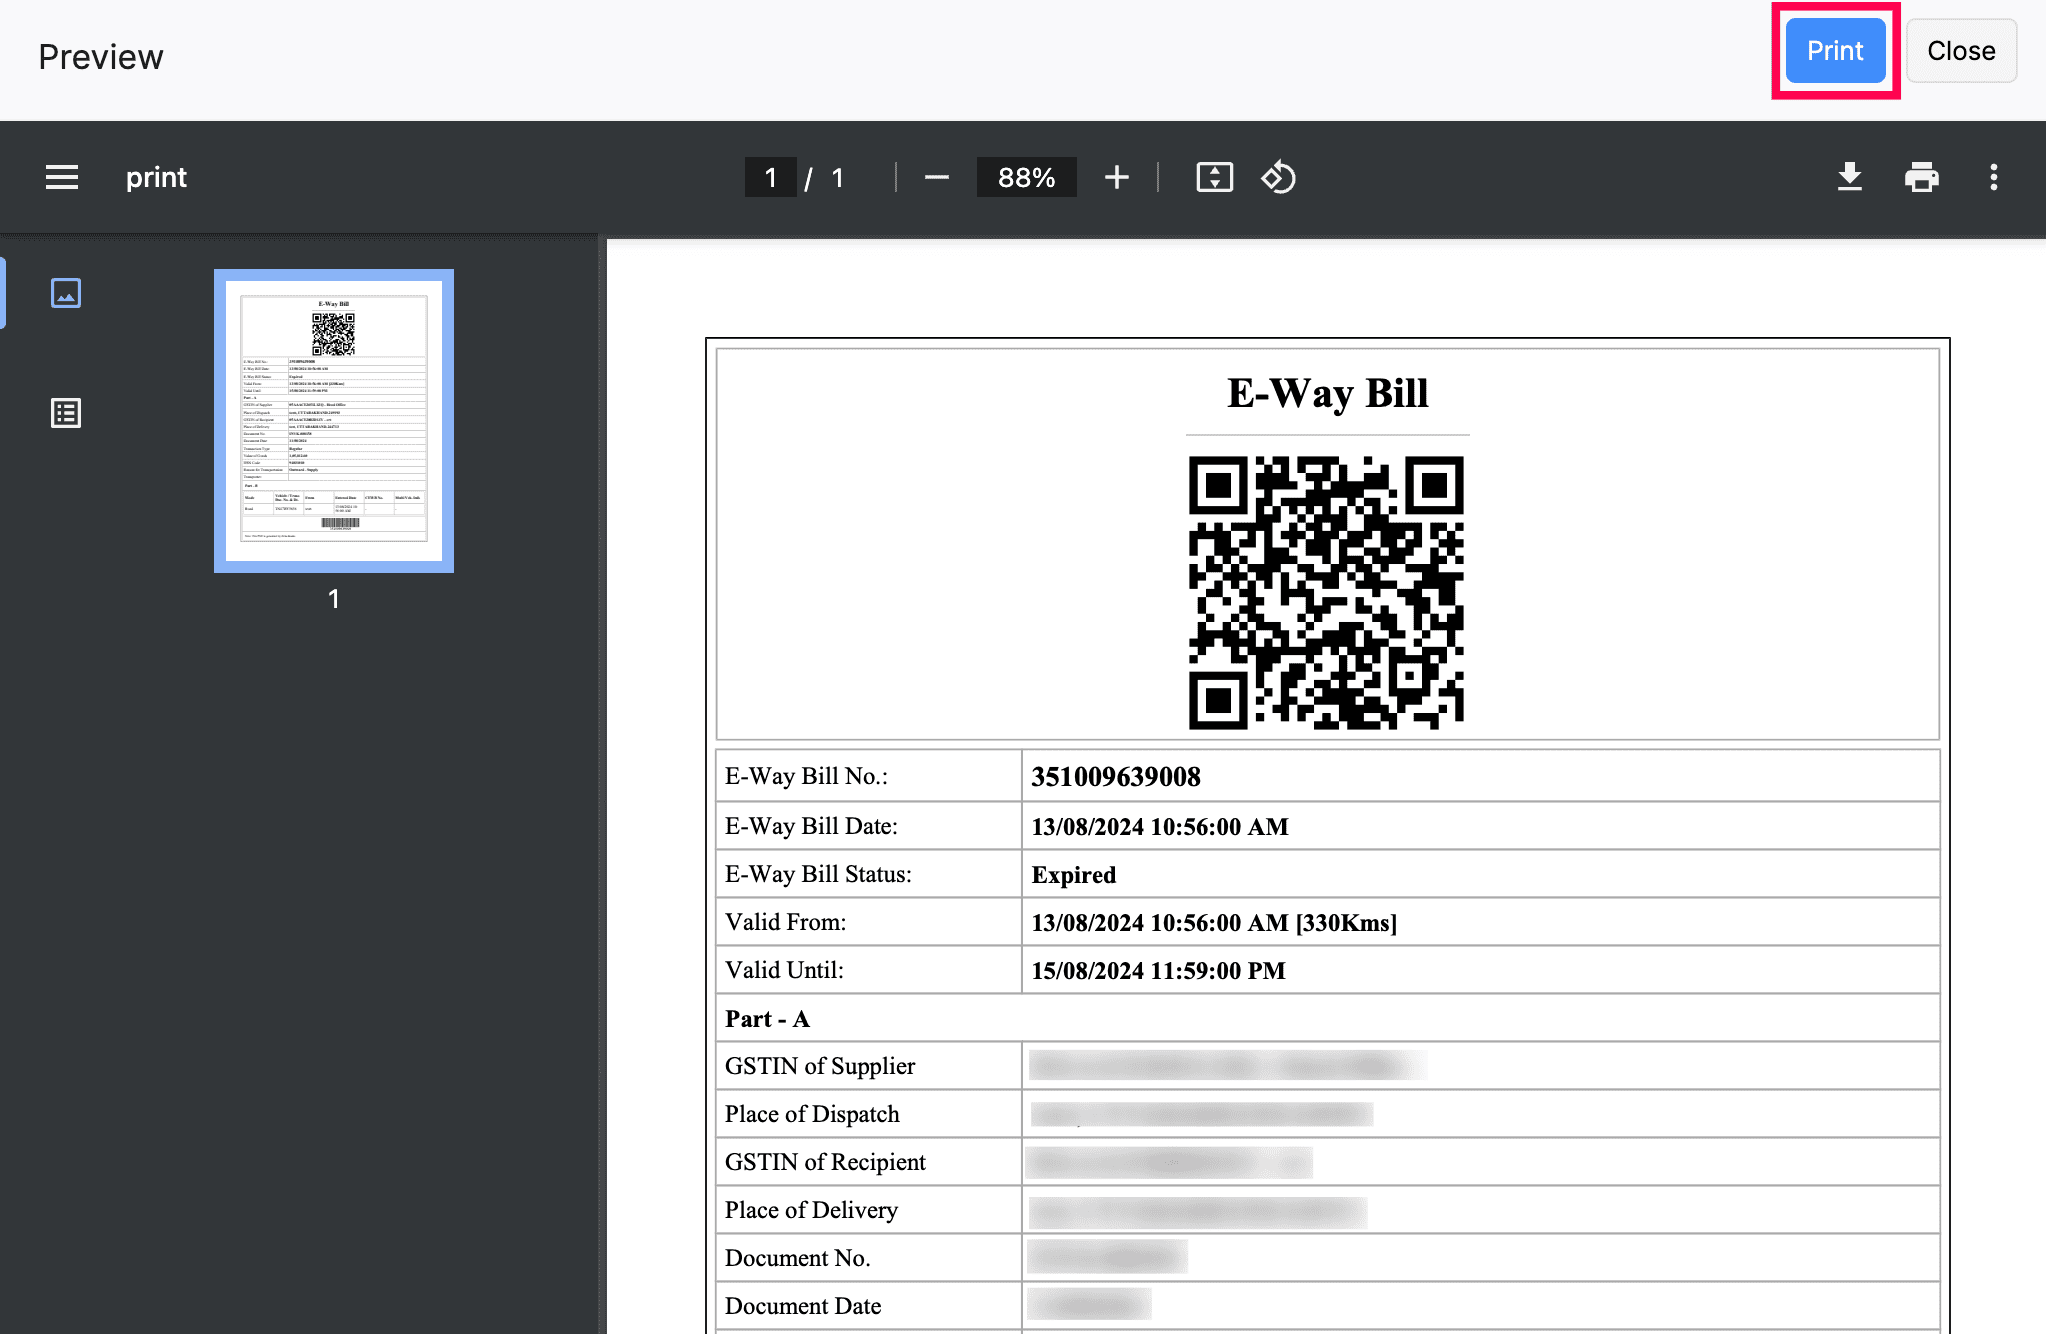Select page 1 thumbnail

tap(334, 420)
